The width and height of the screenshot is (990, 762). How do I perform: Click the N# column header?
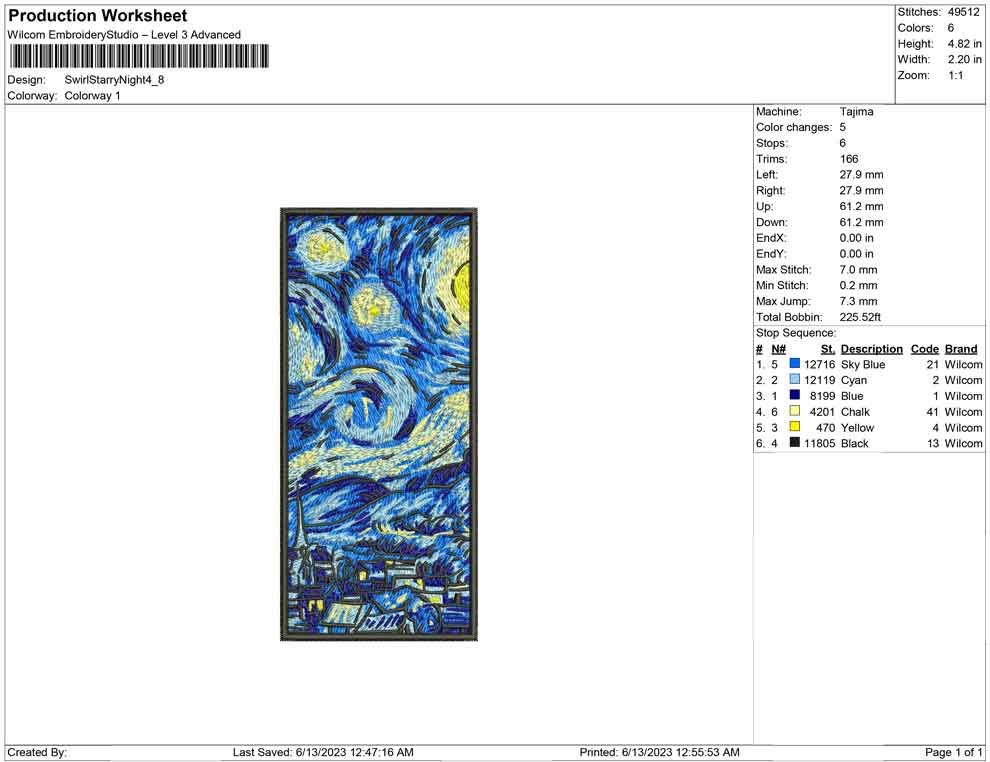pyautogui.click(x=778, y=349)
